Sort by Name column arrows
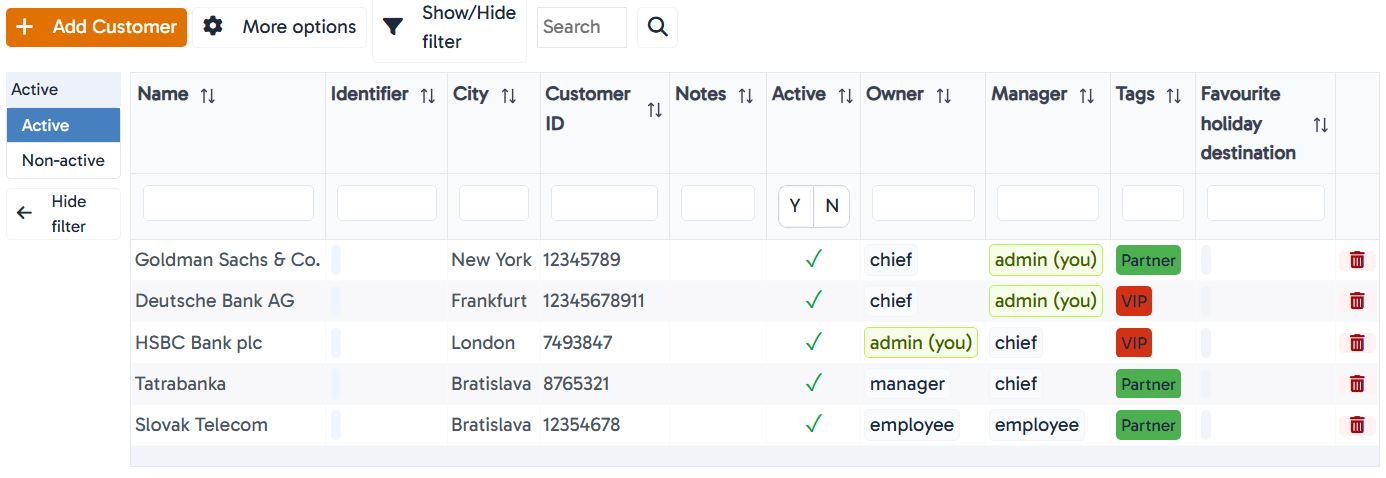1386x478 pixels. (208, 95)
